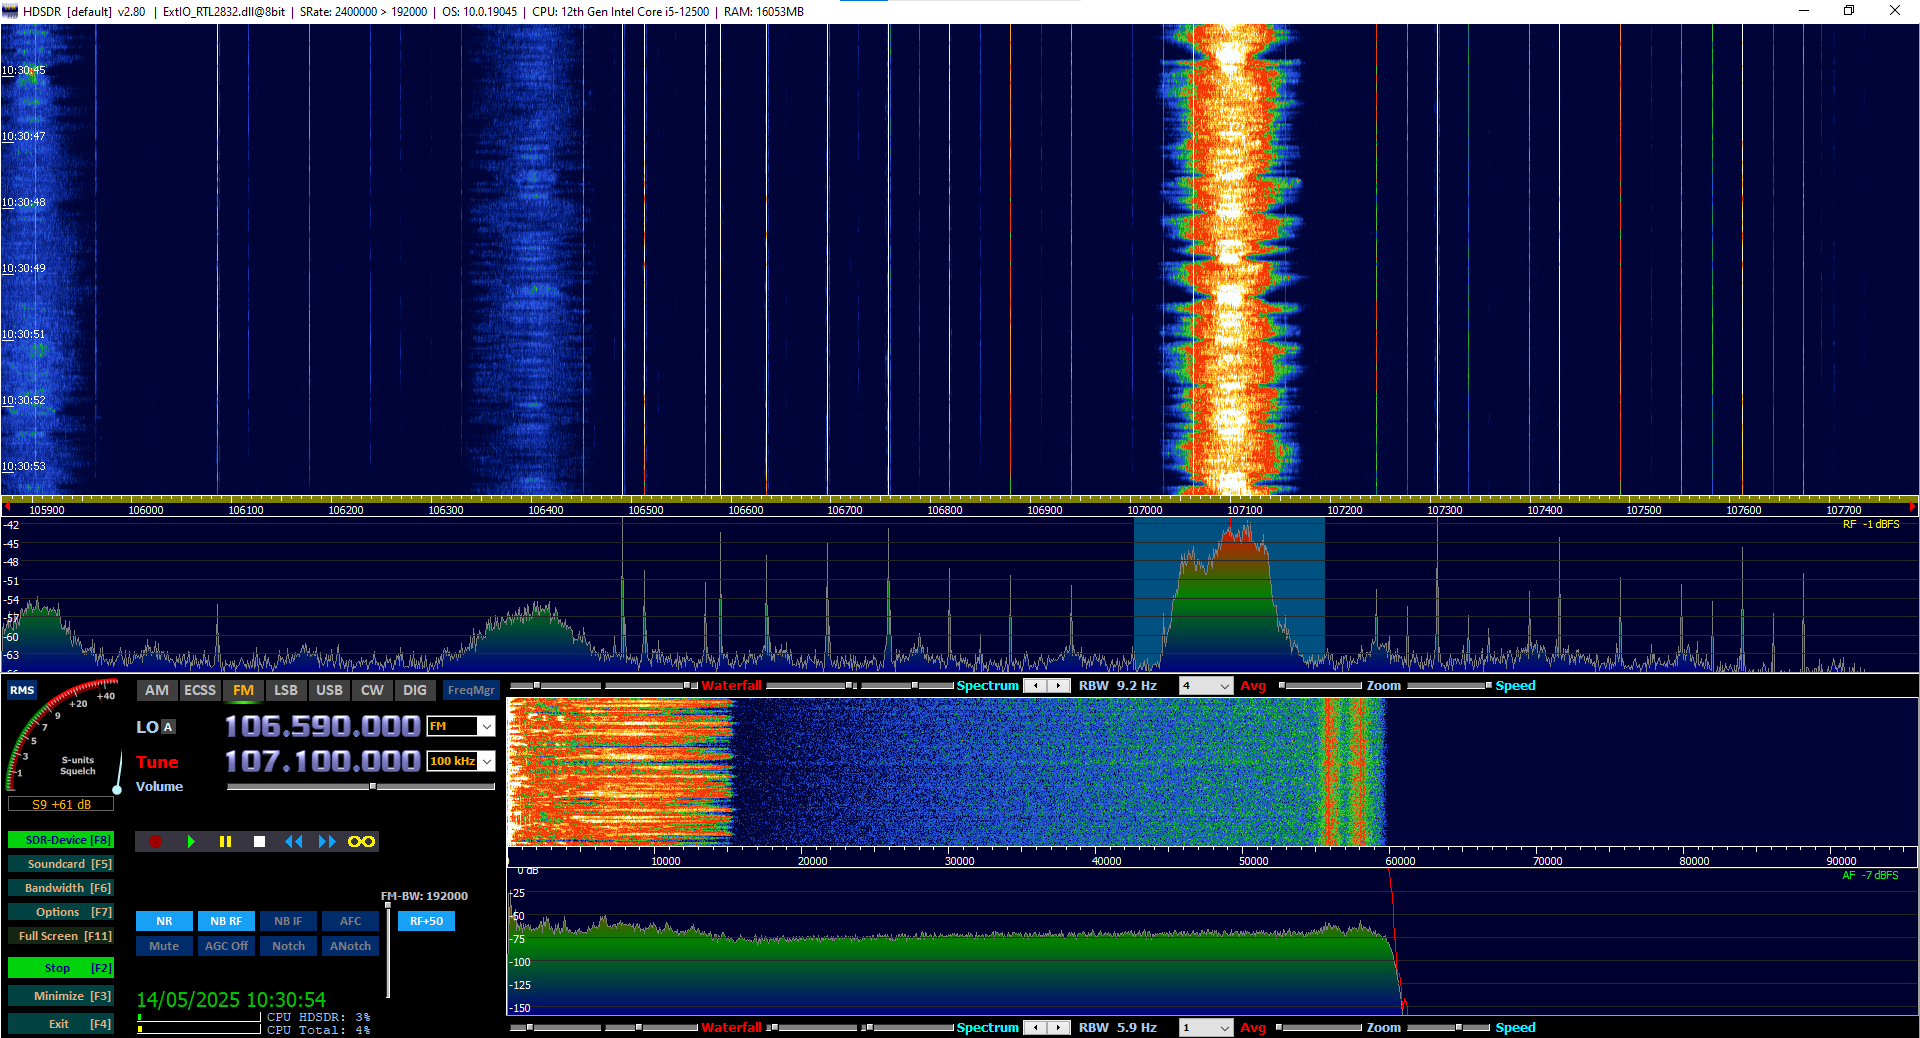Enable the NB RF noise blanker
The image size is (1920, 1038).
tap(226, 921)
